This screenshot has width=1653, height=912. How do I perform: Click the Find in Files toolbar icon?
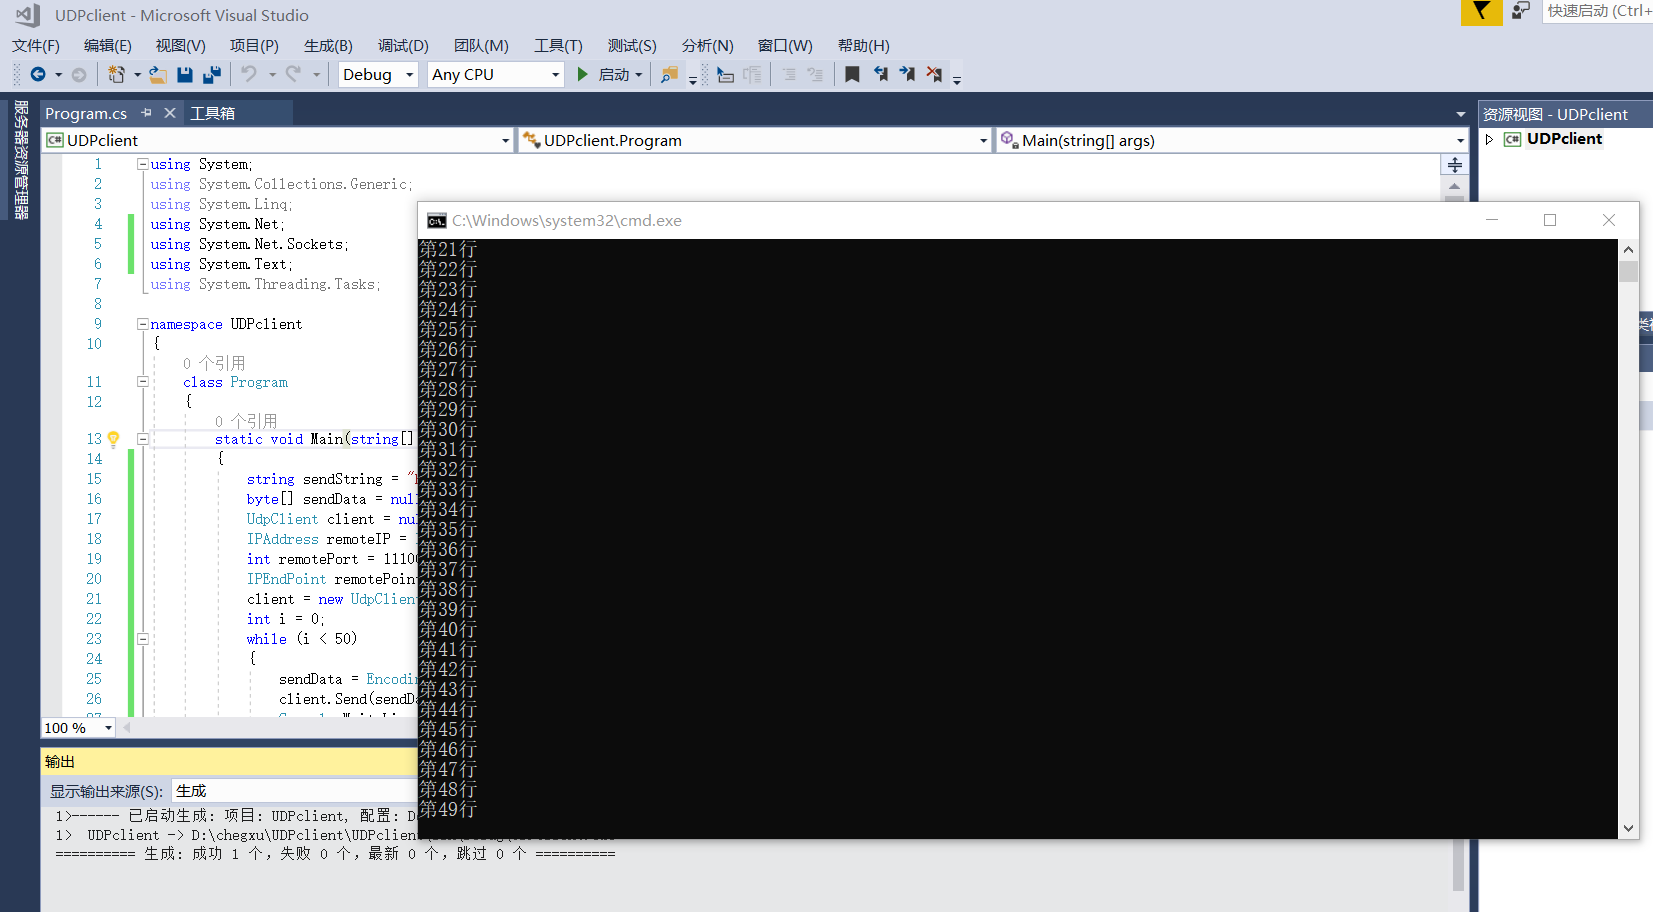[x=669, y=74]
